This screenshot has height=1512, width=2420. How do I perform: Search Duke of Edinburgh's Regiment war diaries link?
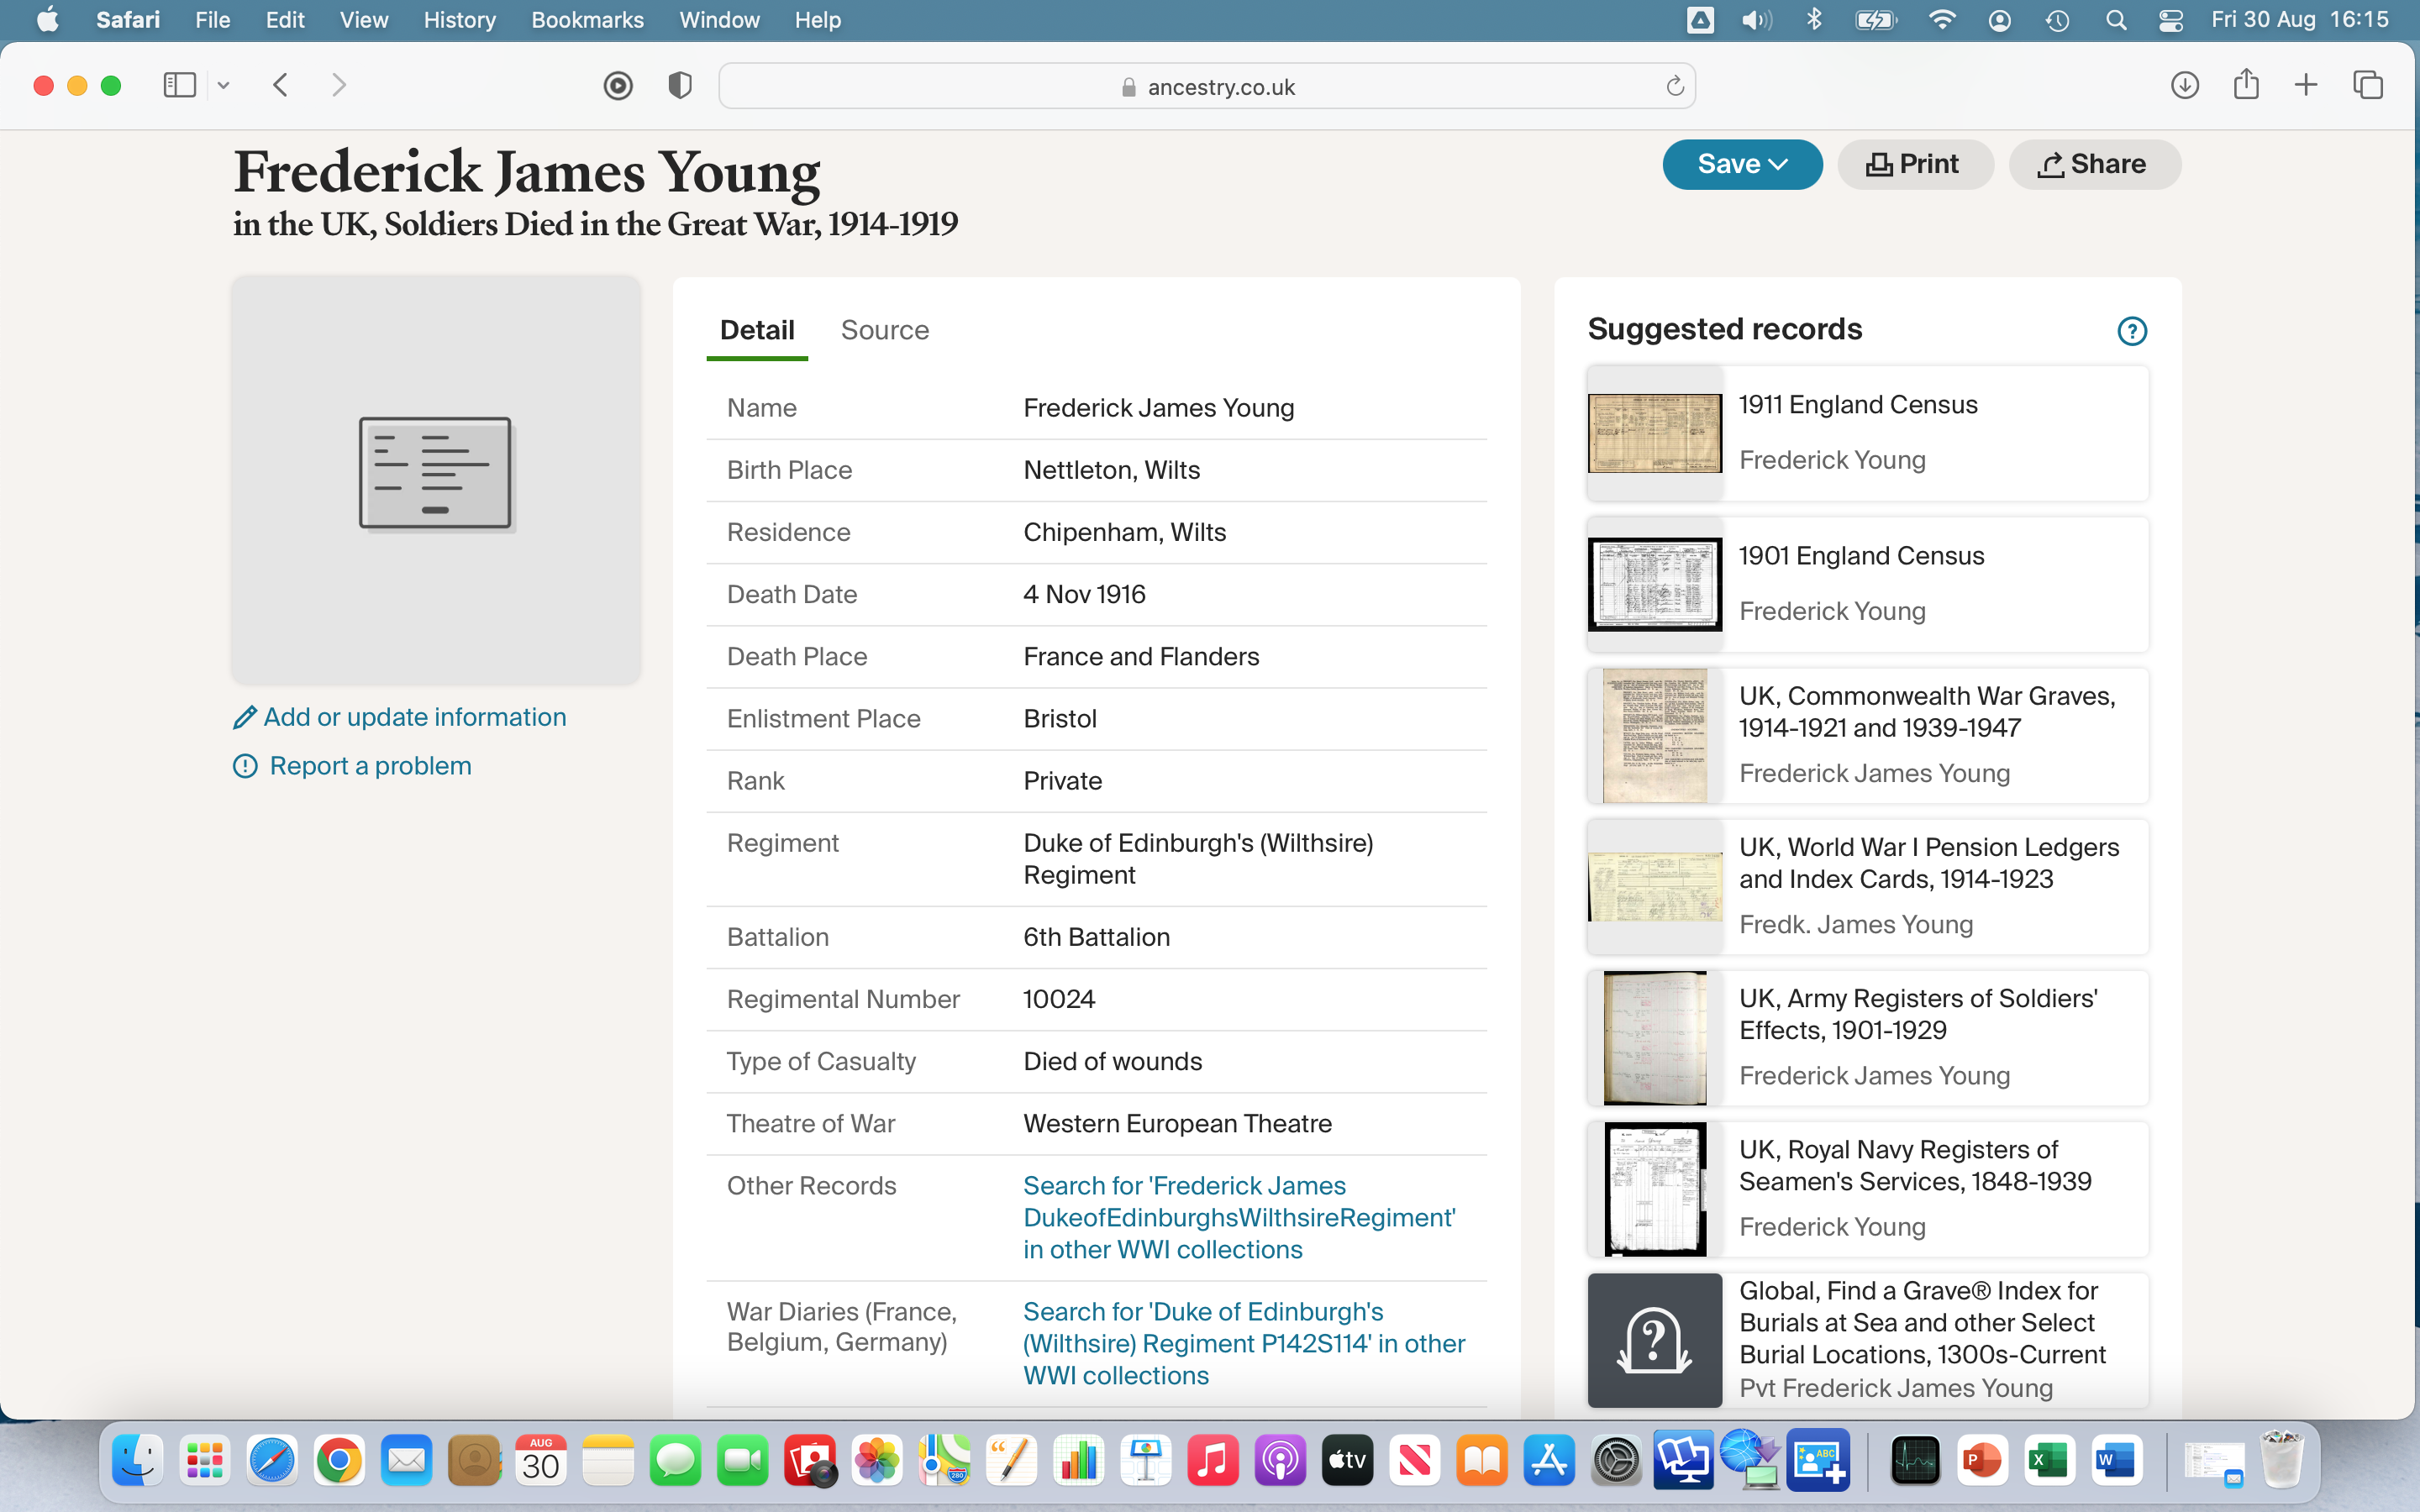coord(1244,1343)
